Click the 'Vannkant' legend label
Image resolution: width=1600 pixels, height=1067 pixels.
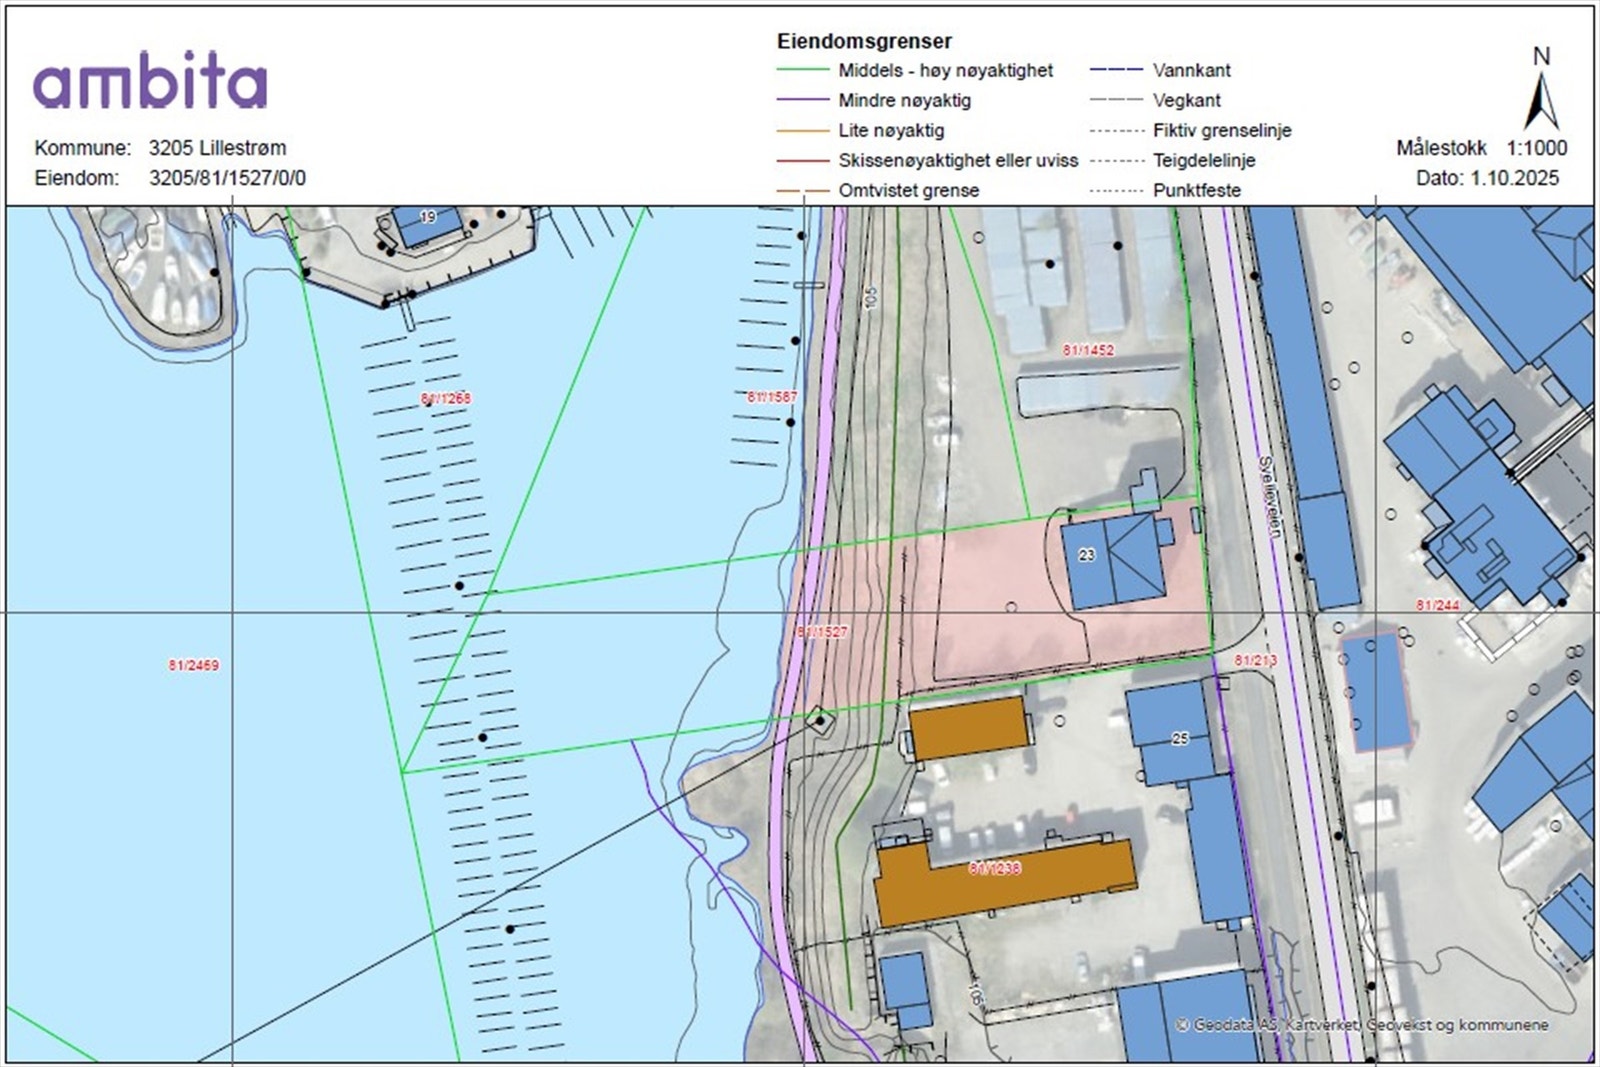tap(1192, 70)
